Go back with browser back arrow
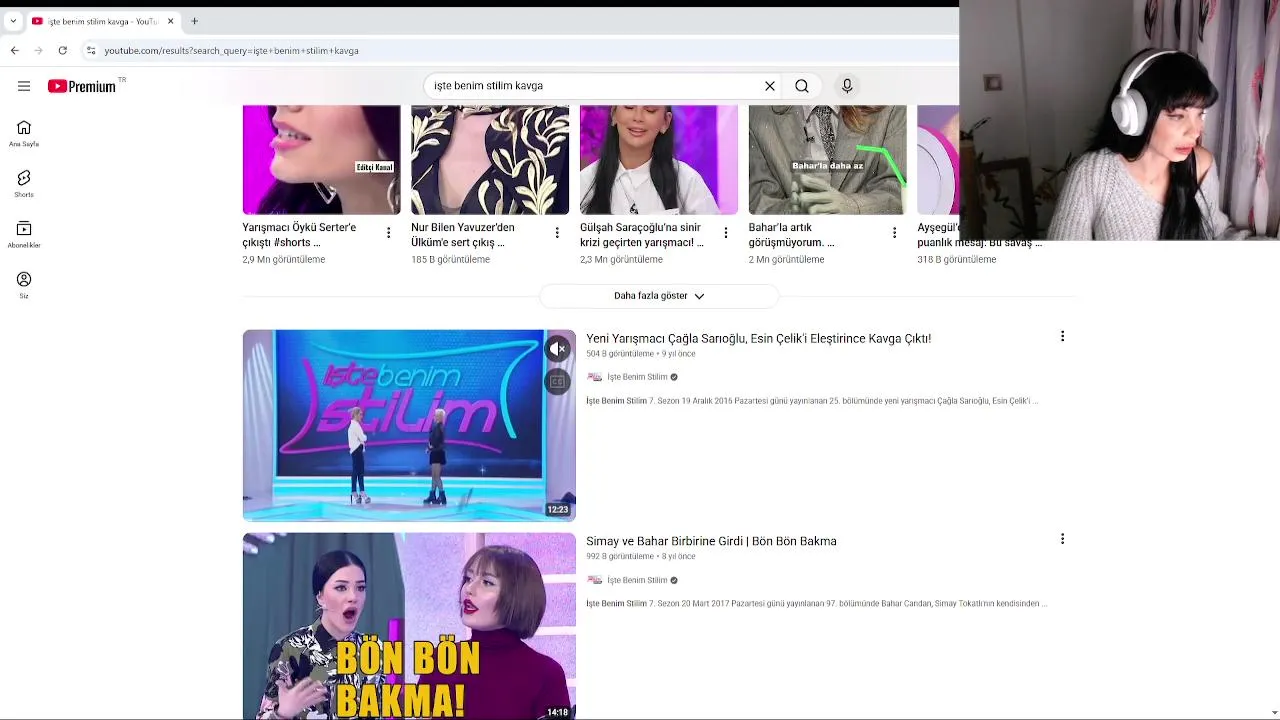Image resolution: width=1280 pixels, height=720 pixels. [14, 50]
